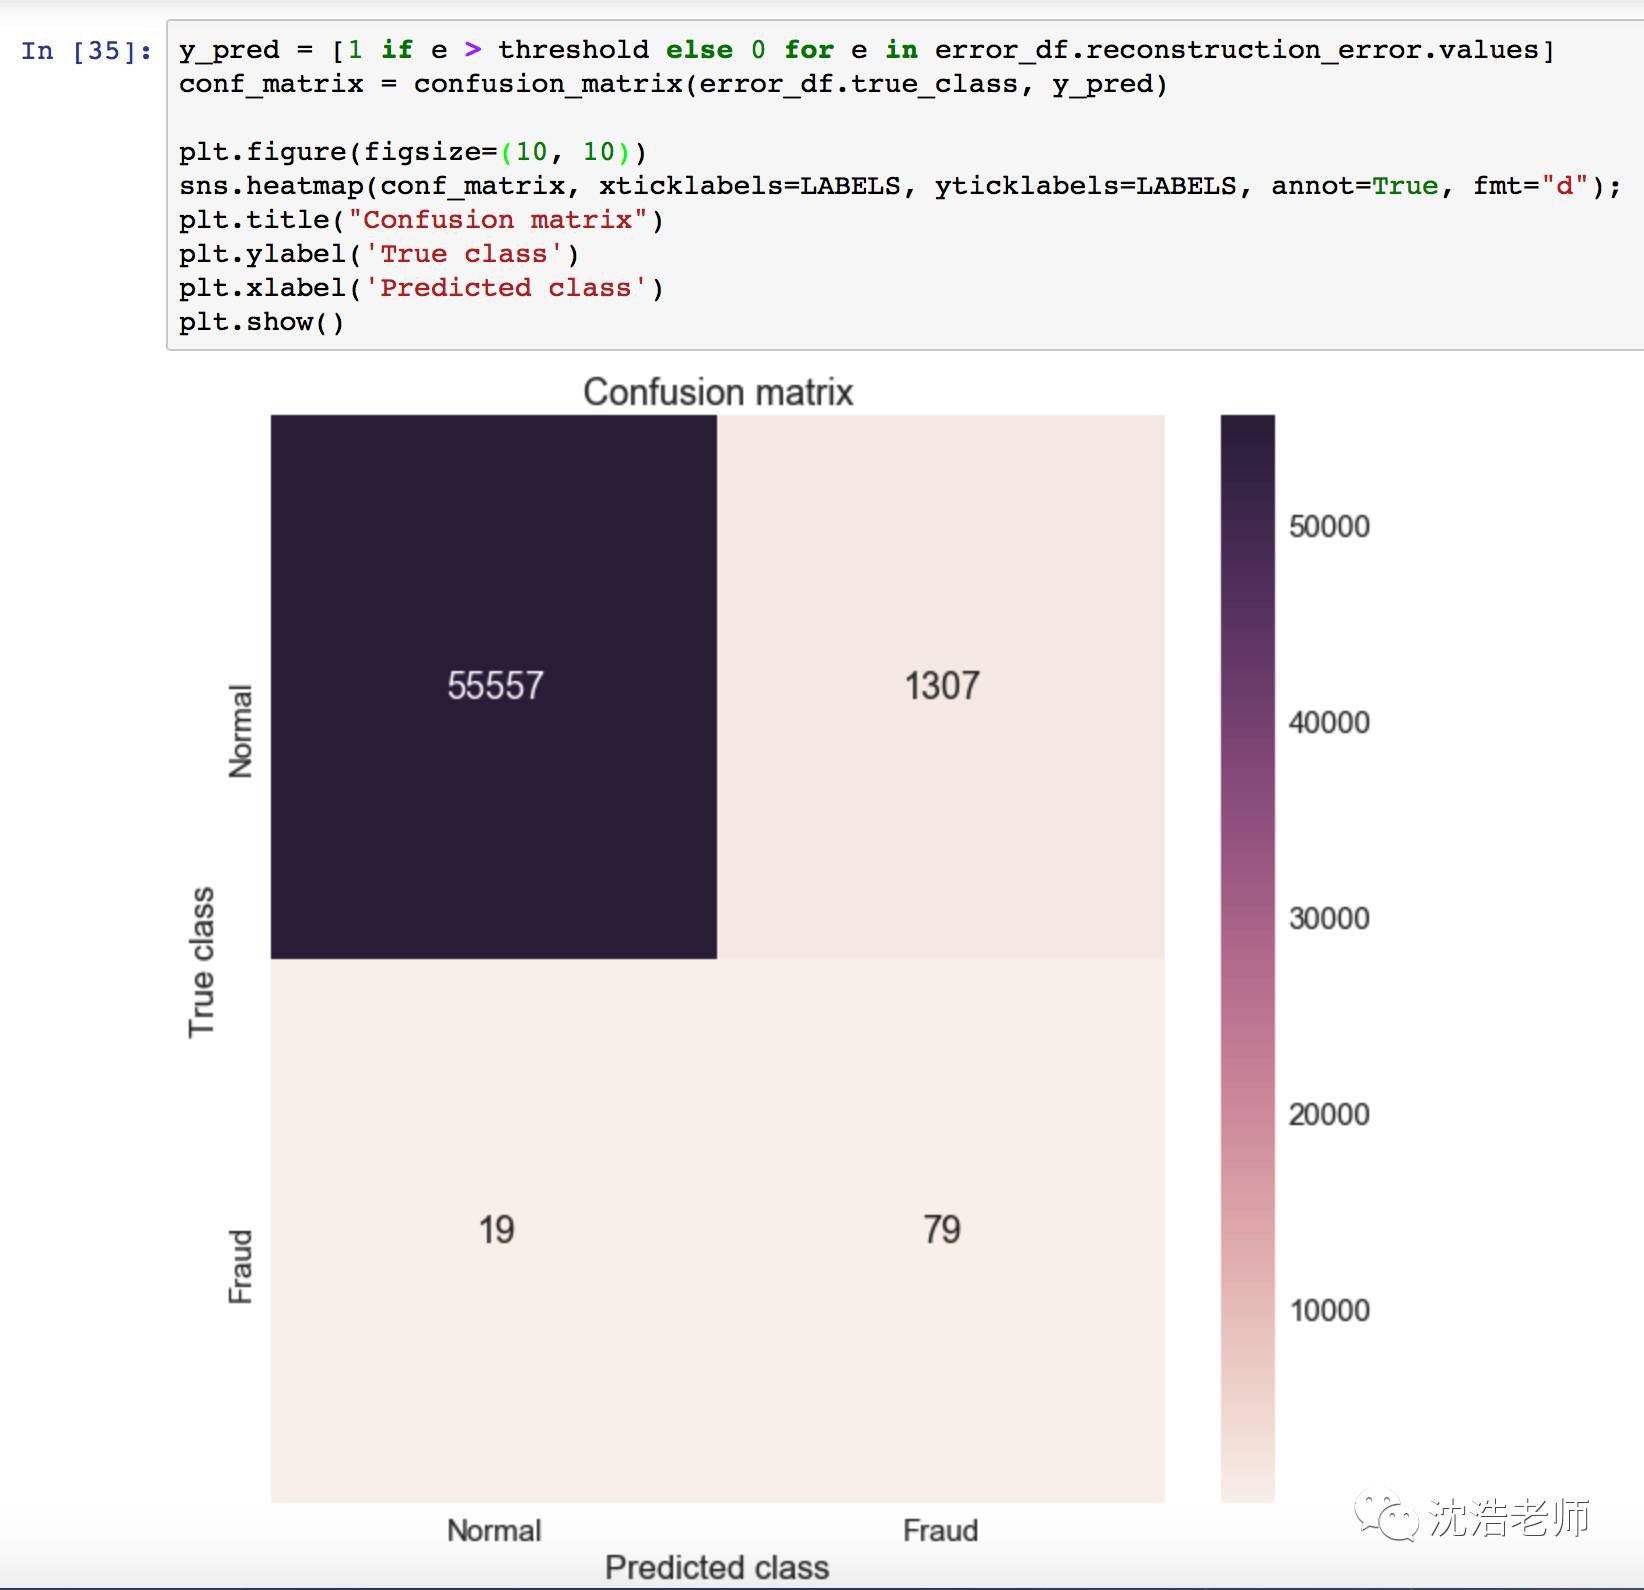
Task: Click the 'Normal' y-axis tick label
Action: (240, 731)
